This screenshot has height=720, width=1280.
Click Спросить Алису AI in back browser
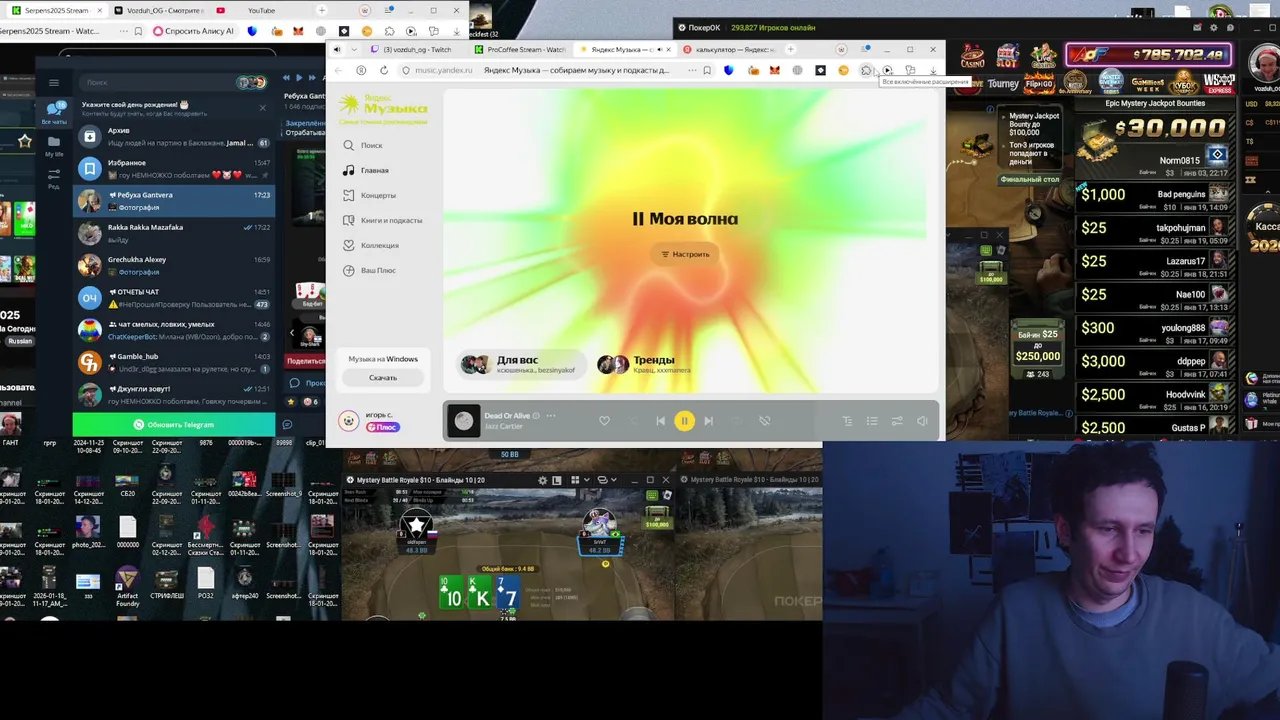click(x=194, y=31)
